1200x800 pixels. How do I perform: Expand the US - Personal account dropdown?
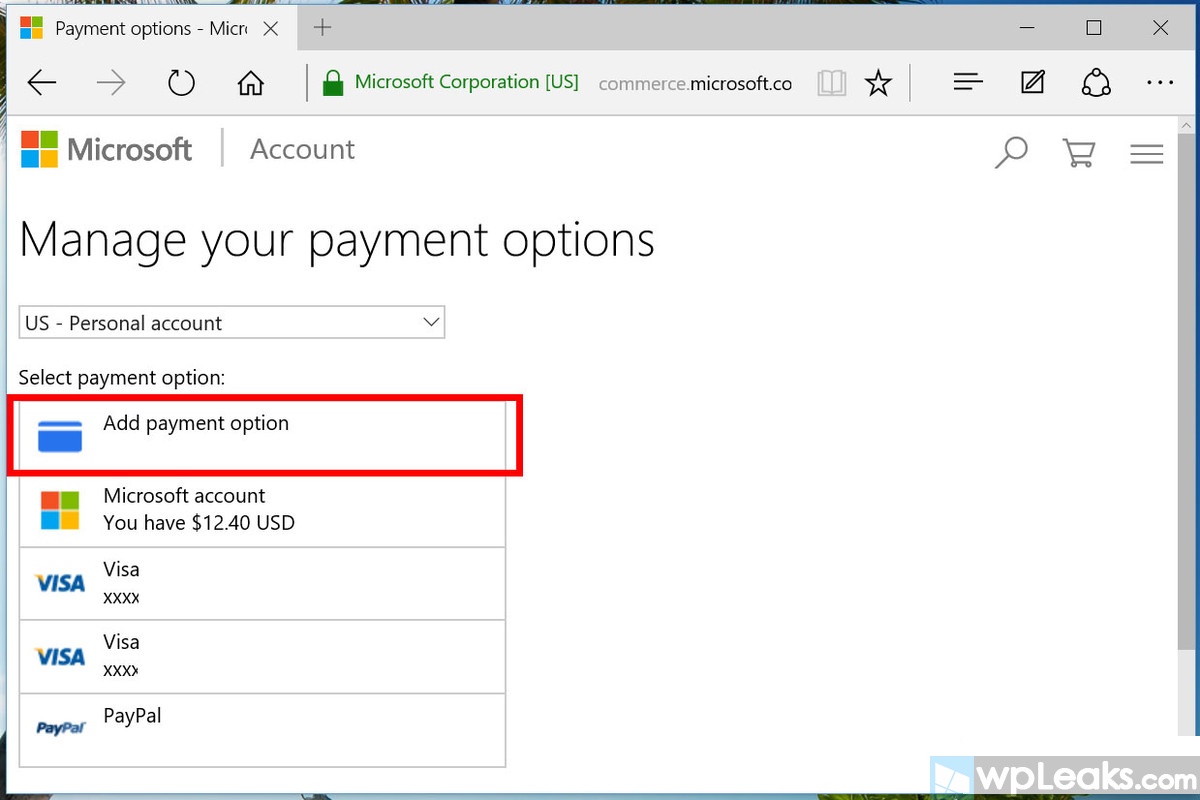[x=232, y=323]
